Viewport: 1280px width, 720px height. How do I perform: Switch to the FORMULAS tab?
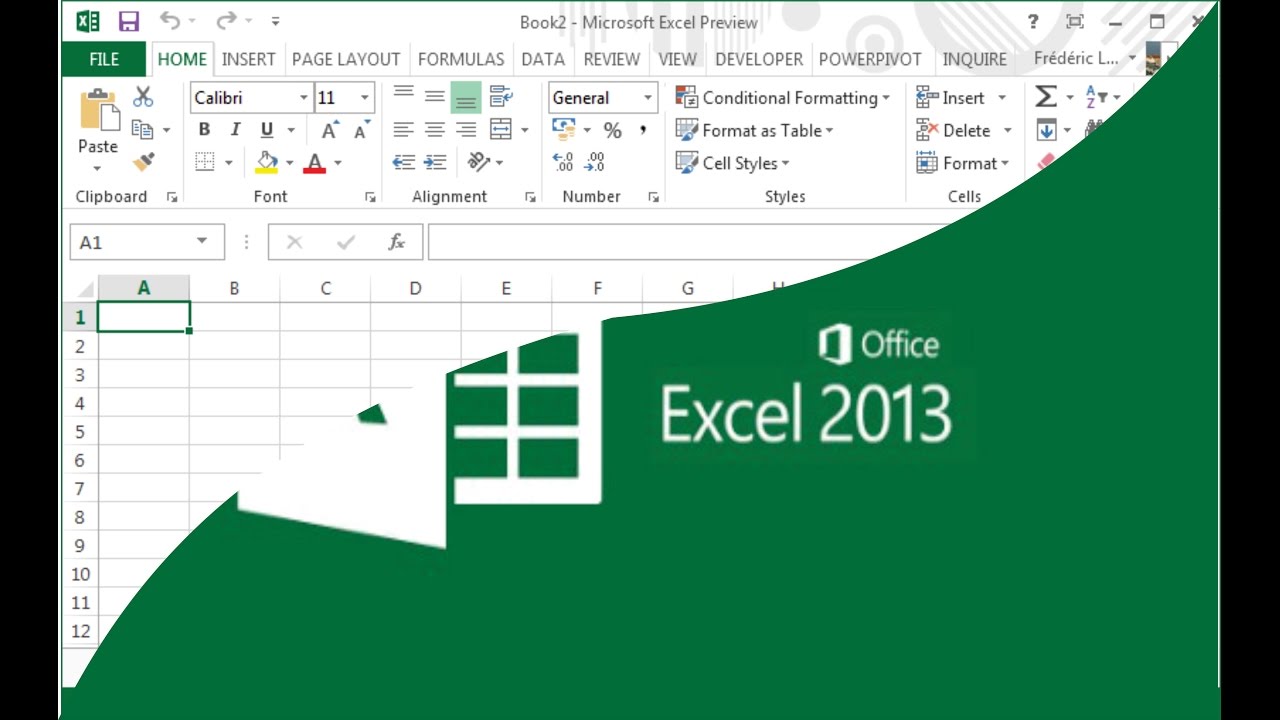pyautogui.click(x=462, y=59)
